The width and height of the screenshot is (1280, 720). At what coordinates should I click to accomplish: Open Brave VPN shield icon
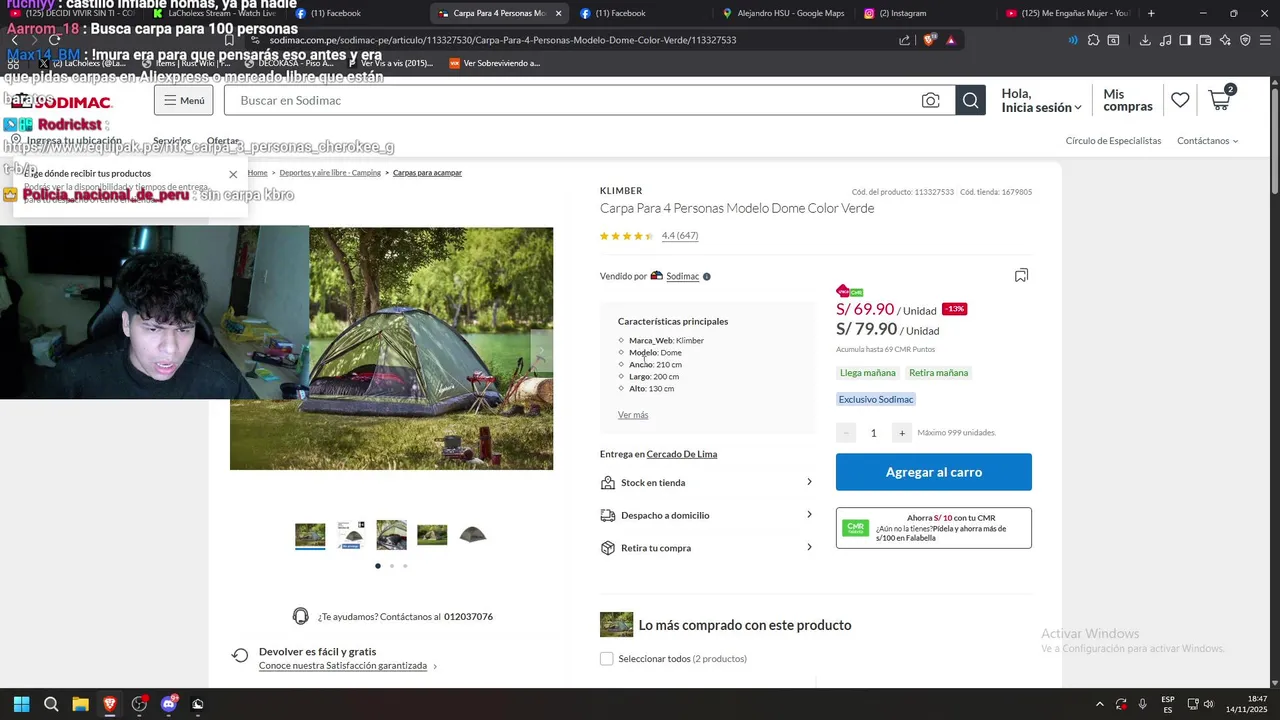1245,40
